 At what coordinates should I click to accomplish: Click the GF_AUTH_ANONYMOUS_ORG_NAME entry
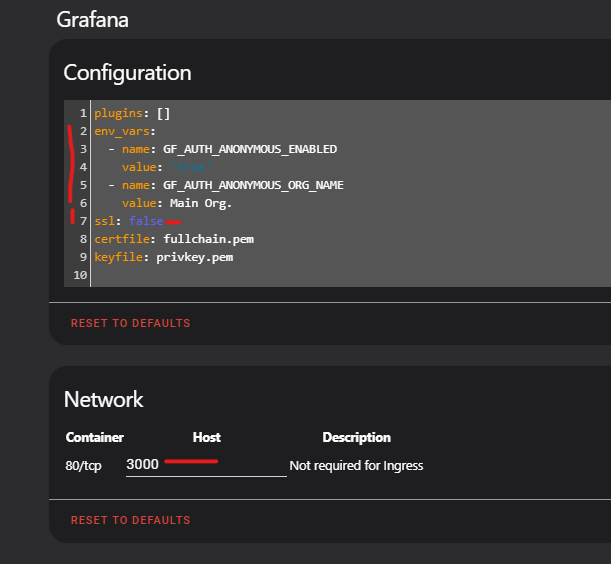tap(246, 185)
